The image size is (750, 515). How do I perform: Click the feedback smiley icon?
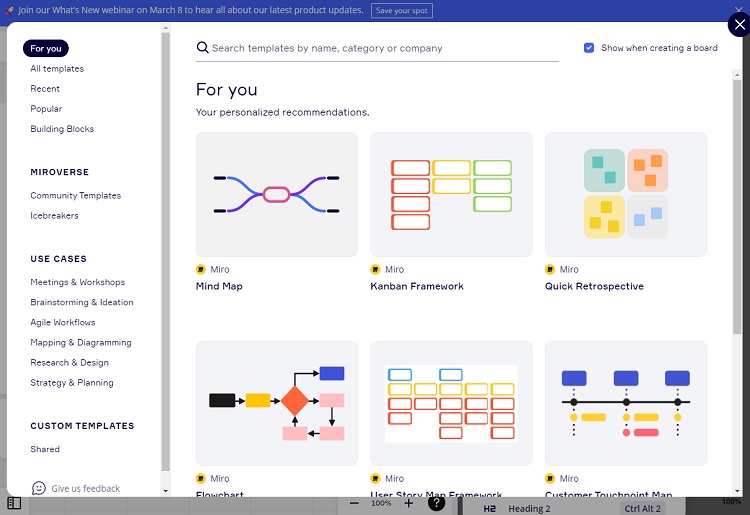[39, 488]
